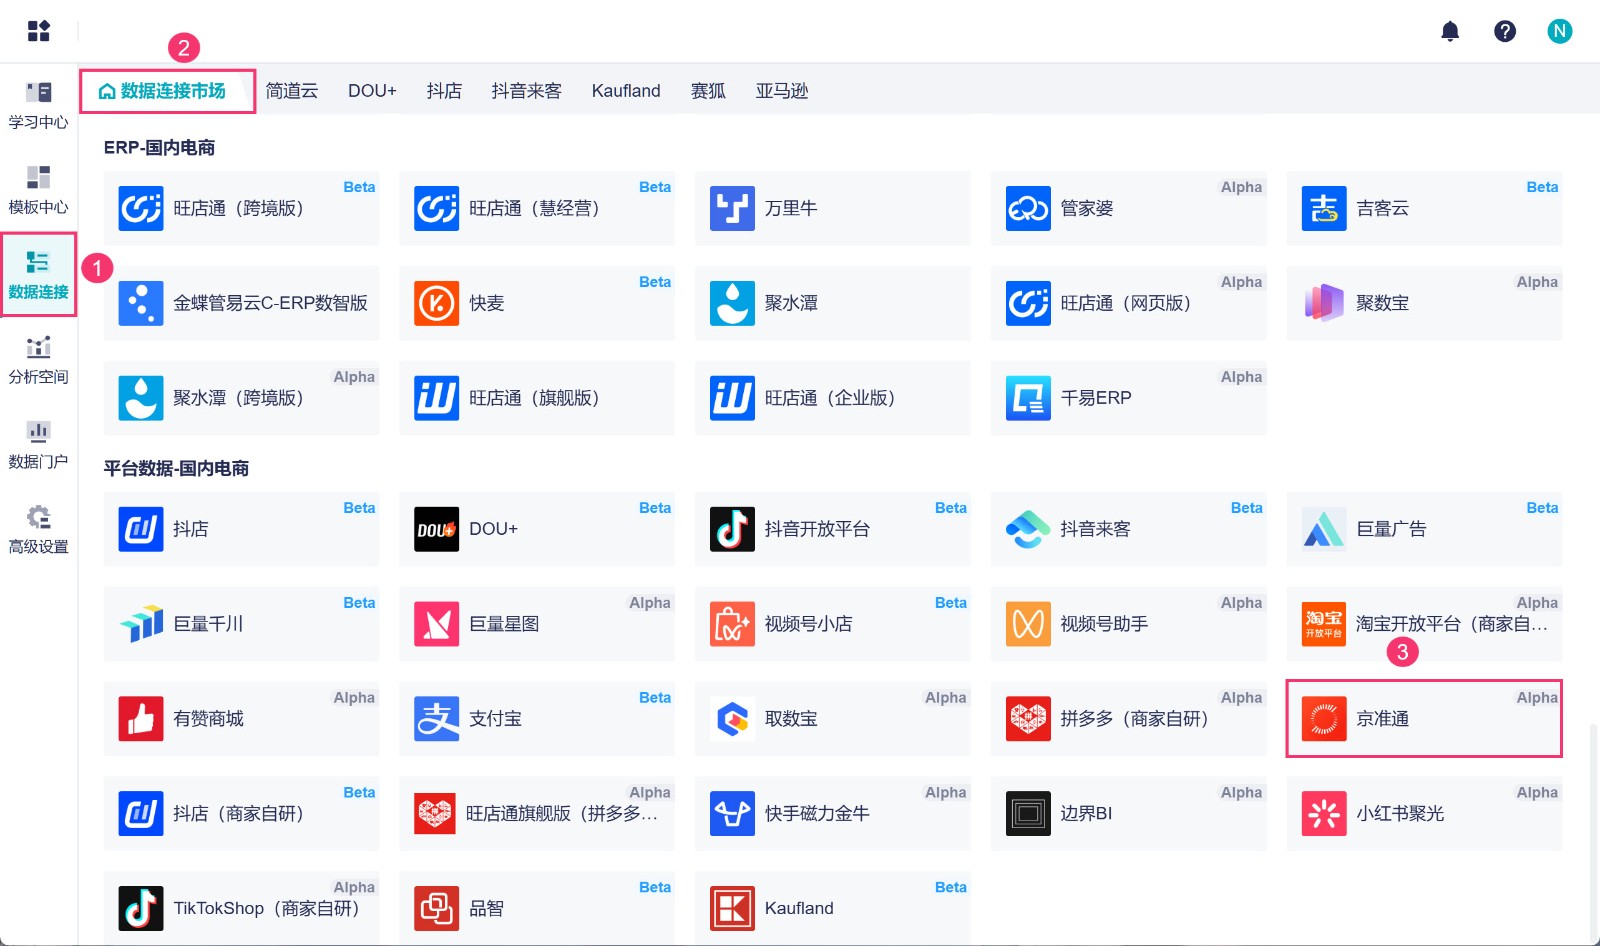Click the 抖音开放平台 icon
The image size is (1600, 946).
[732, 529]
